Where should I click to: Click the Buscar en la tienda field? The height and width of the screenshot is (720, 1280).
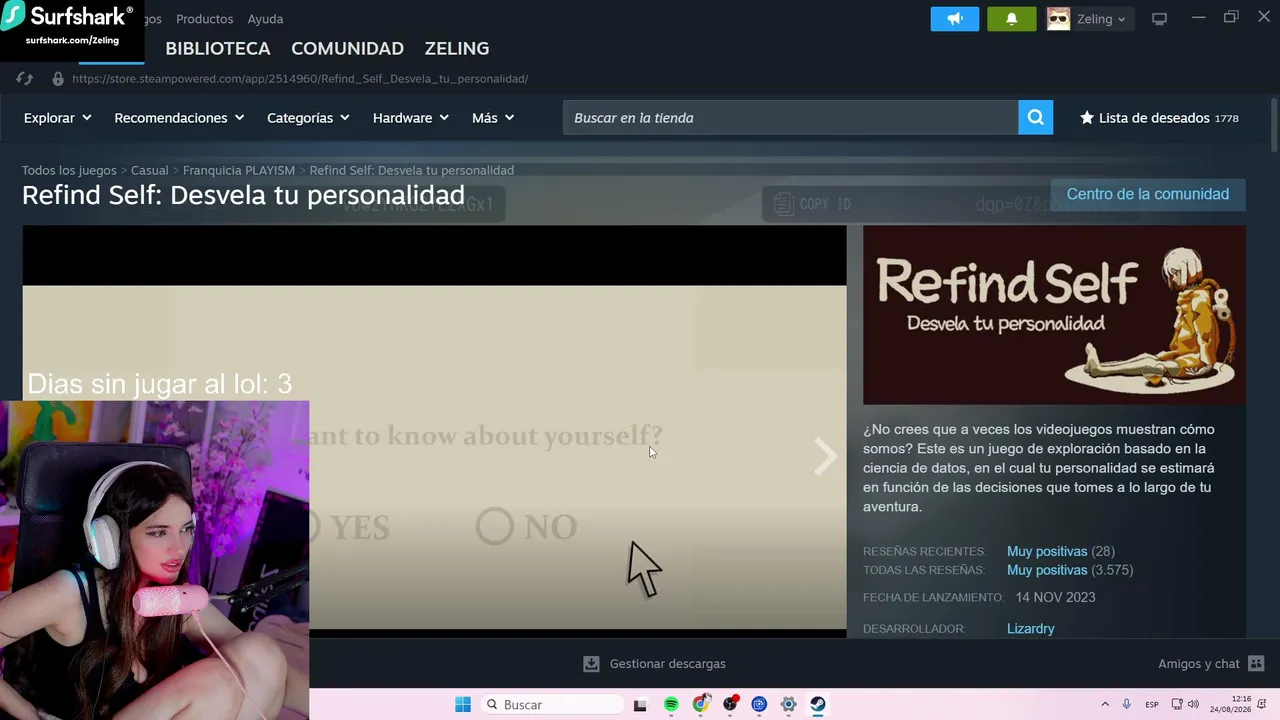point(790,118)
